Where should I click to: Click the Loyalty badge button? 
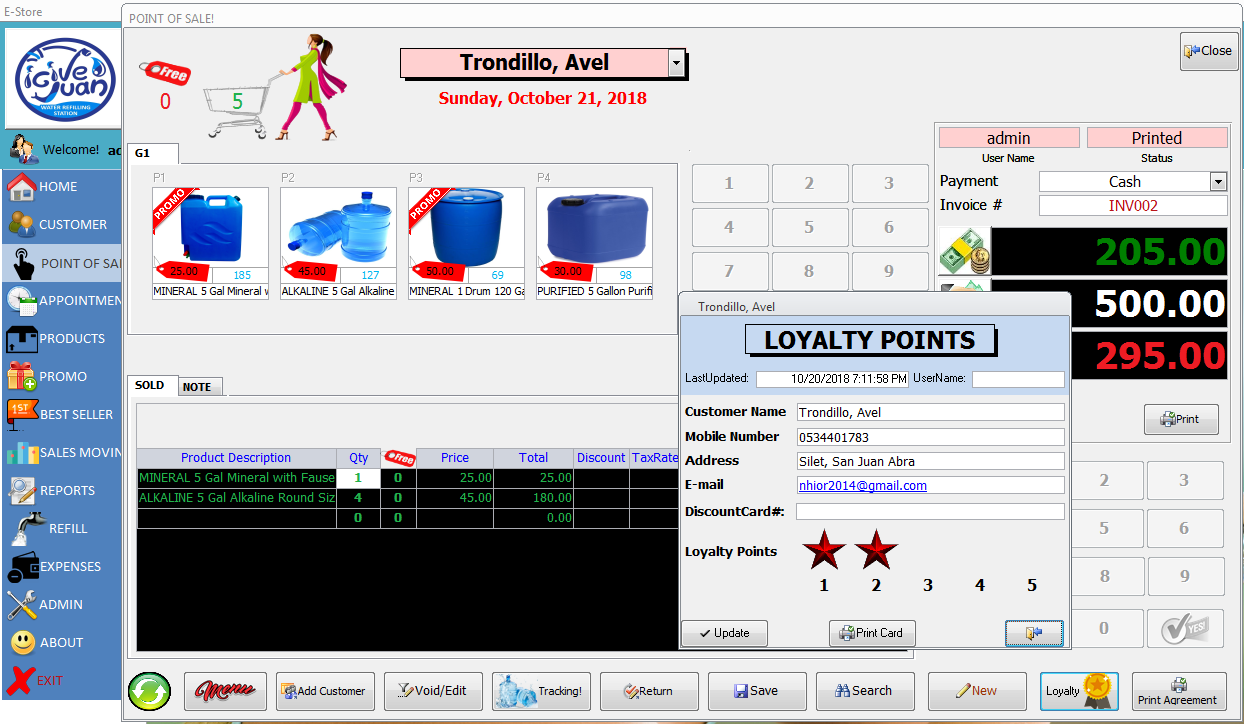tap(1078, 691)
